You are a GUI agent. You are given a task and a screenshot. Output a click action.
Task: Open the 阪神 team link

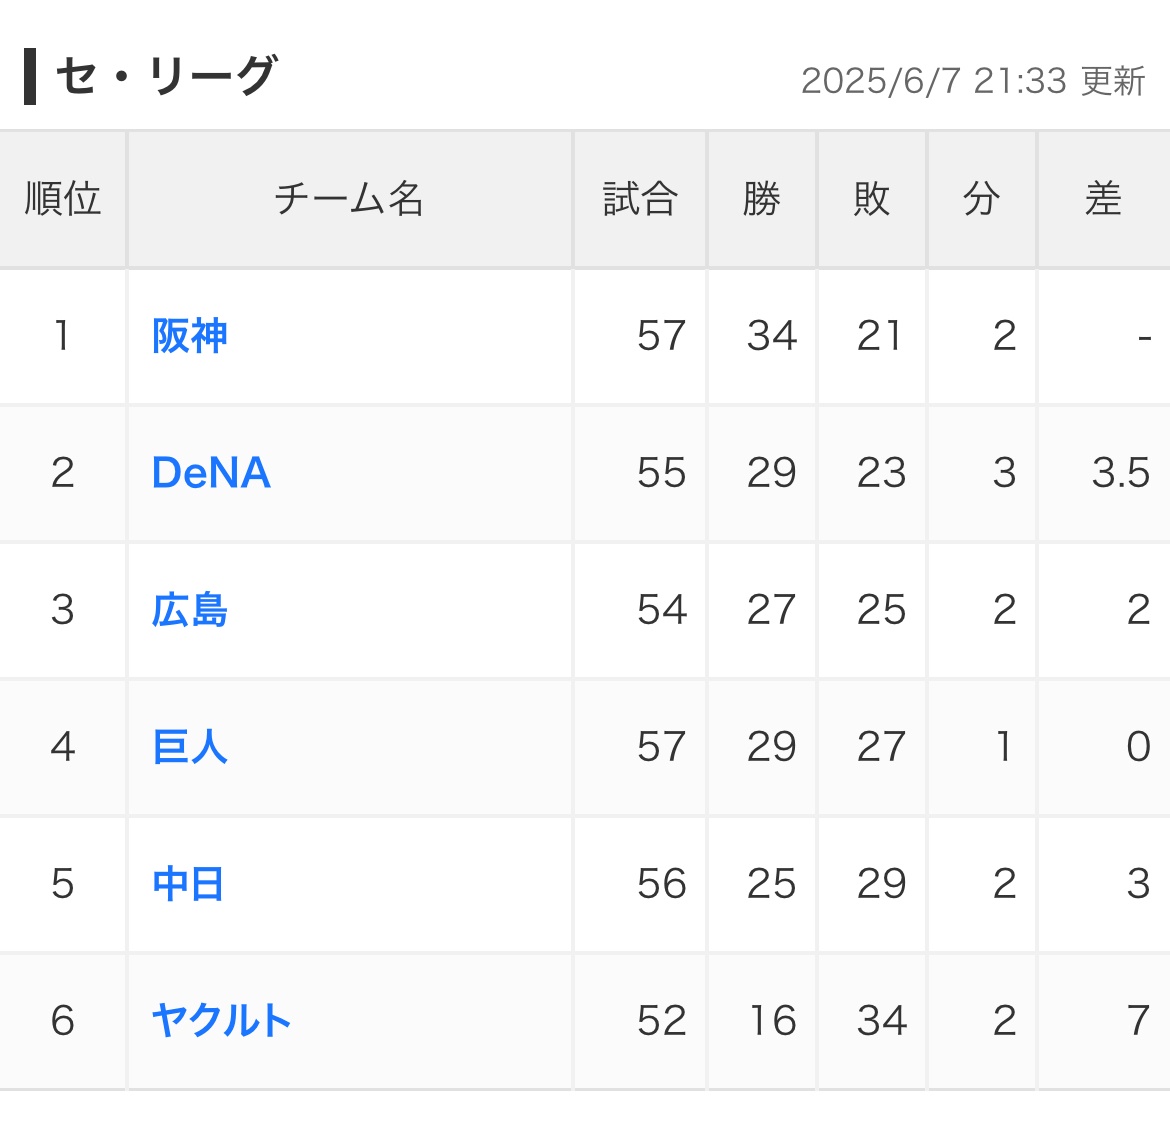click(x=190, y=336)
